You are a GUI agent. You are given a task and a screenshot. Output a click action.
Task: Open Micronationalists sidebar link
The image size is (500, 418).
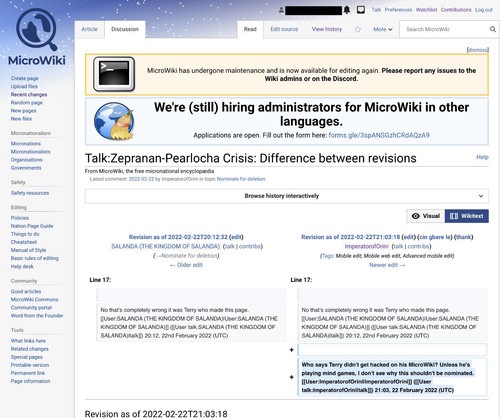tap(30, 152)
